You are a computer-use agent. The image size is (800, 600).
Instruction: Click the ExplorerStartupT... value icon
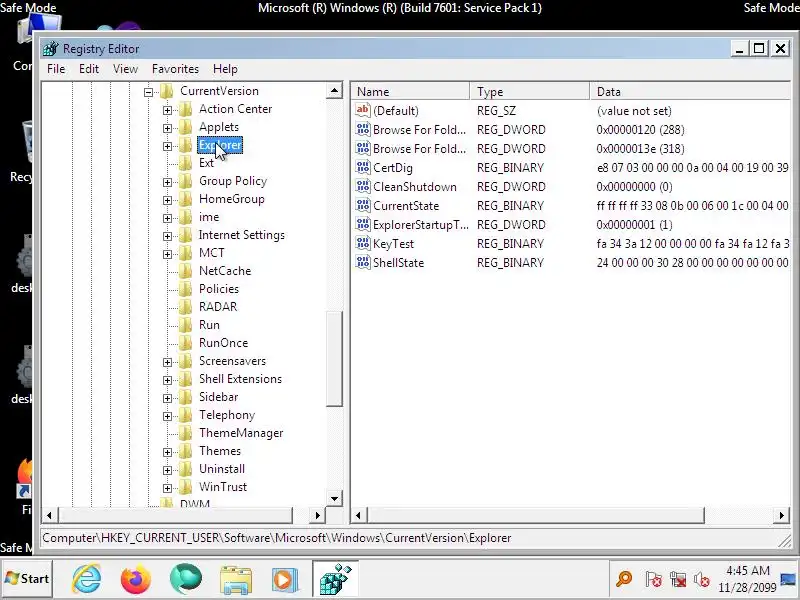[x=363, y=224]
